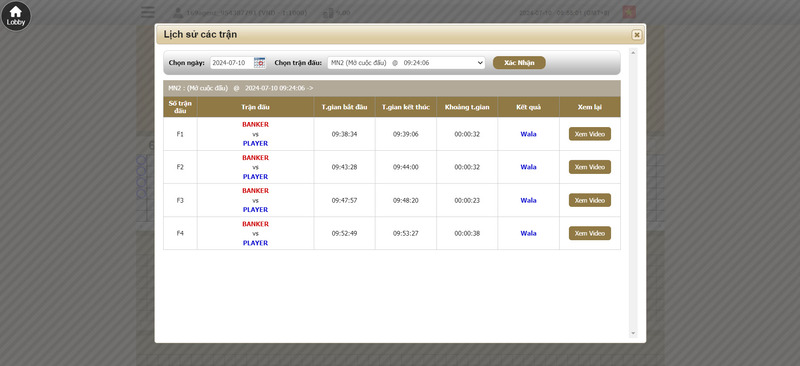800x366 pixels.
Task: Open the hamburger menu in background header
Action: pyautogui.click(x=148, y=12)
